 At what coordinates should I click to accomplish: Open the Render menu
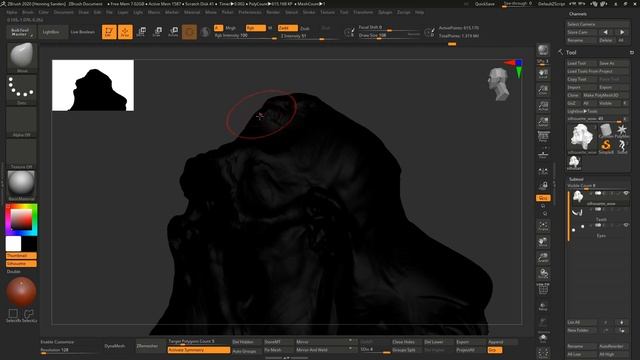pos(273,12)
